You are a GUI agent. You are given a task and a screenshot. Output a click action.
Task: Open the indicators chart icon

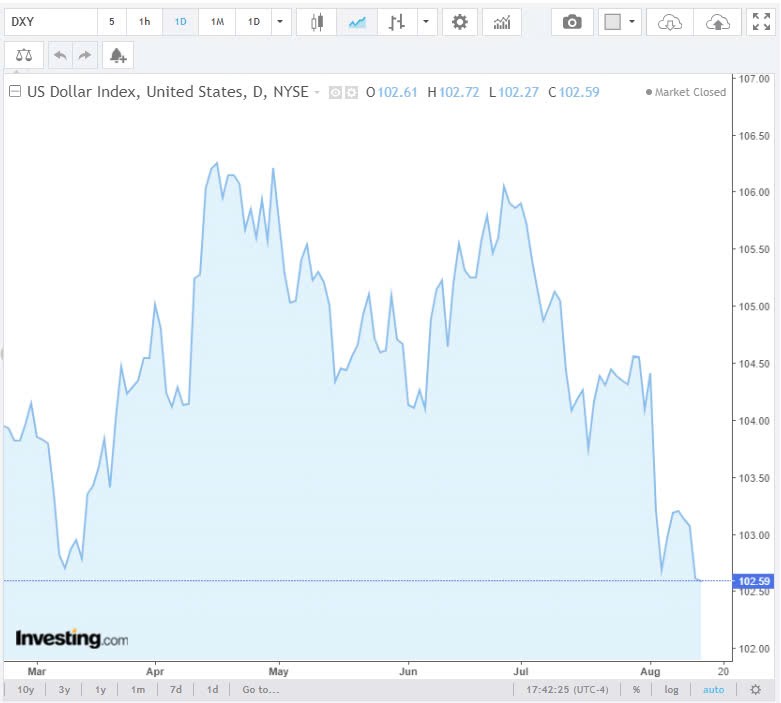point(501,22)
